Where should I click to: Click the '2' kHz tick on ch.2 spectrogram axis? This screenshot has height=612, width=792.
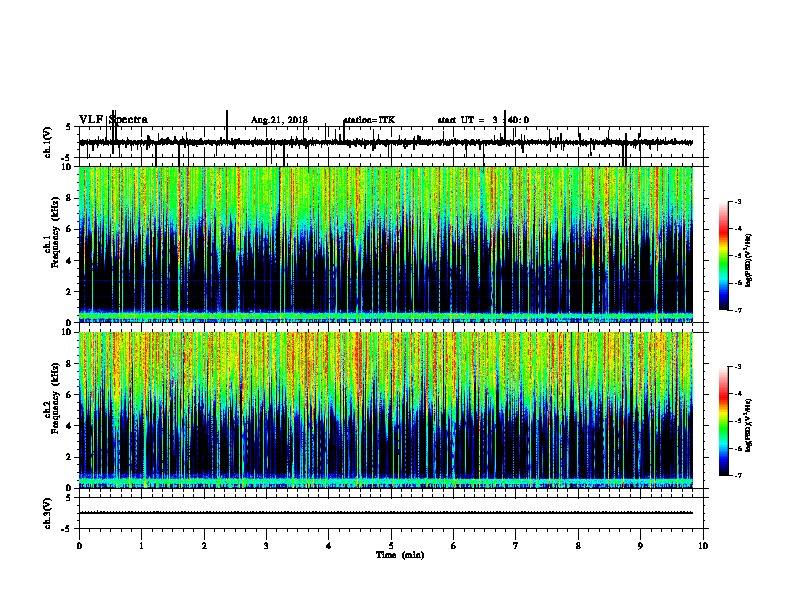69,457
